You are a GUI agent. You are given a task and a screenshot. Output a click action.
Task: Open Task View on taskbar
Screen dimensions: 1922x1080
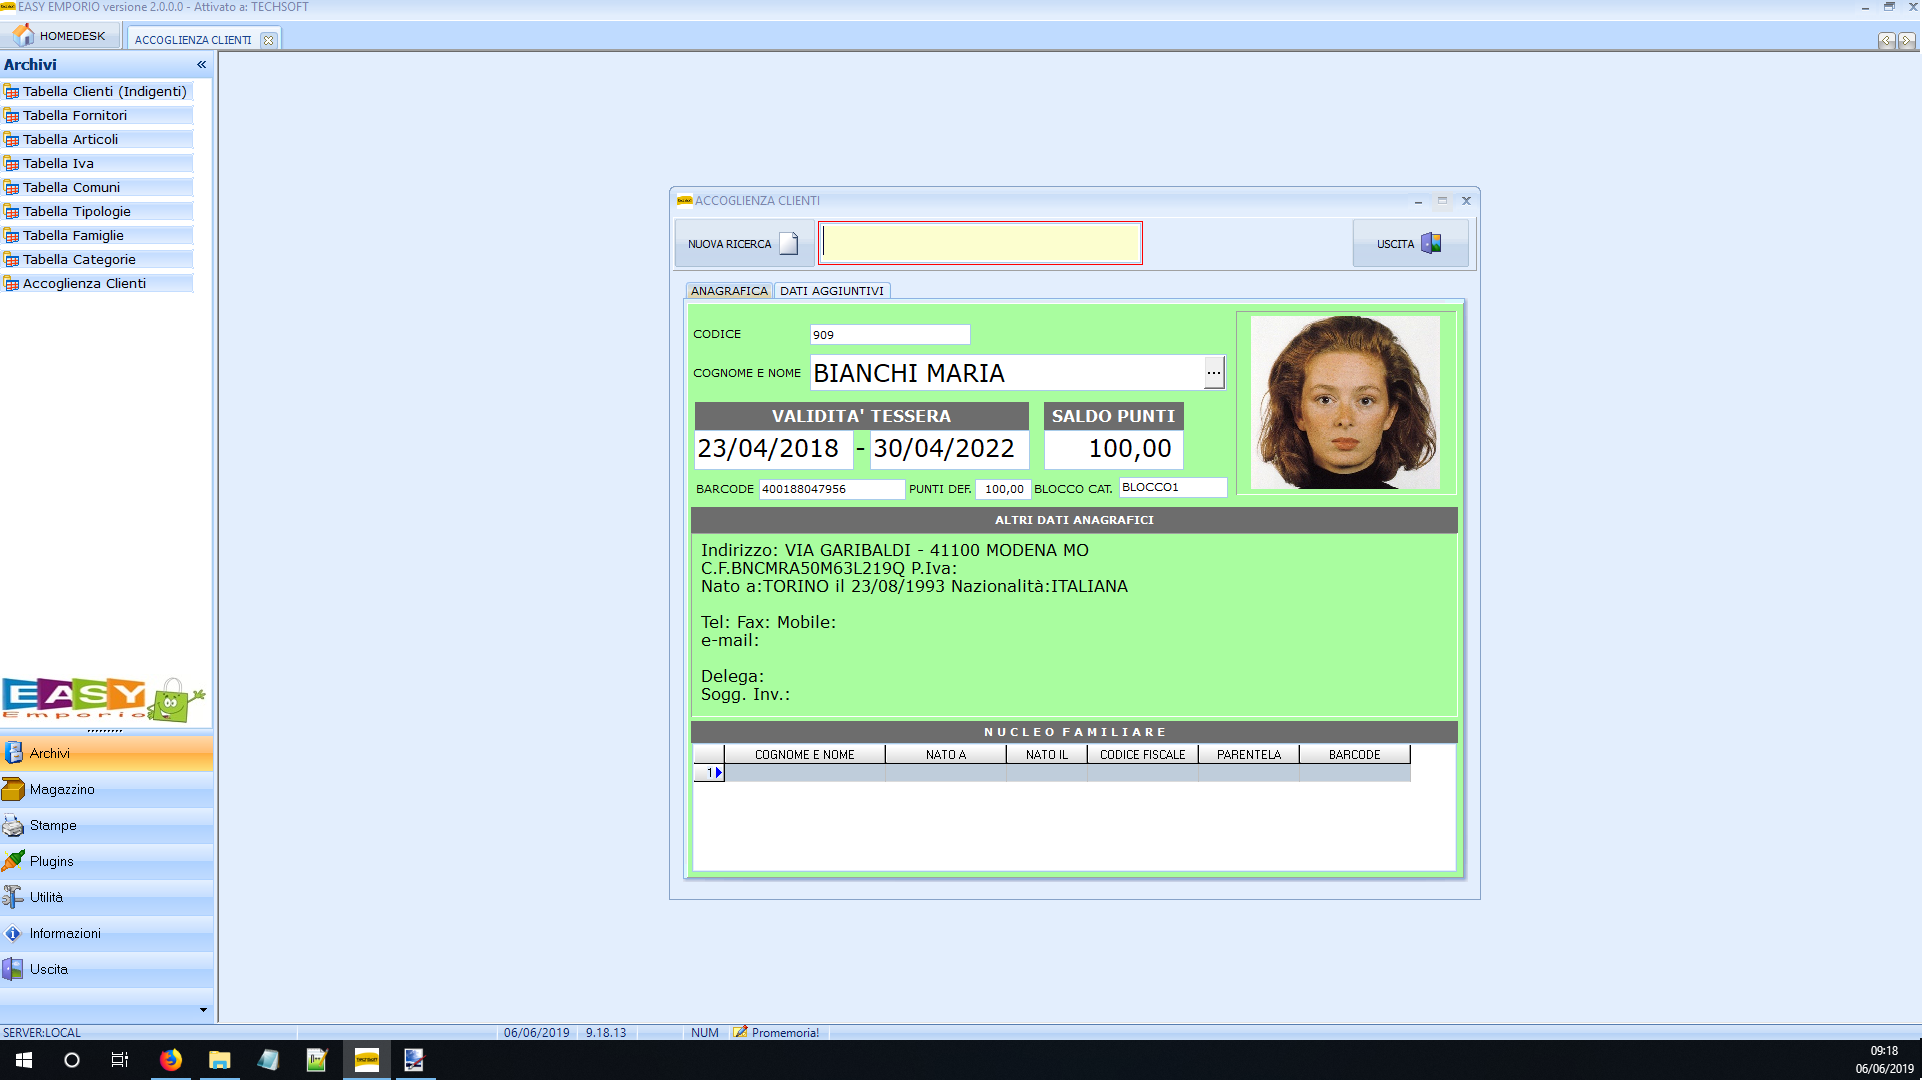point(120,1060)
